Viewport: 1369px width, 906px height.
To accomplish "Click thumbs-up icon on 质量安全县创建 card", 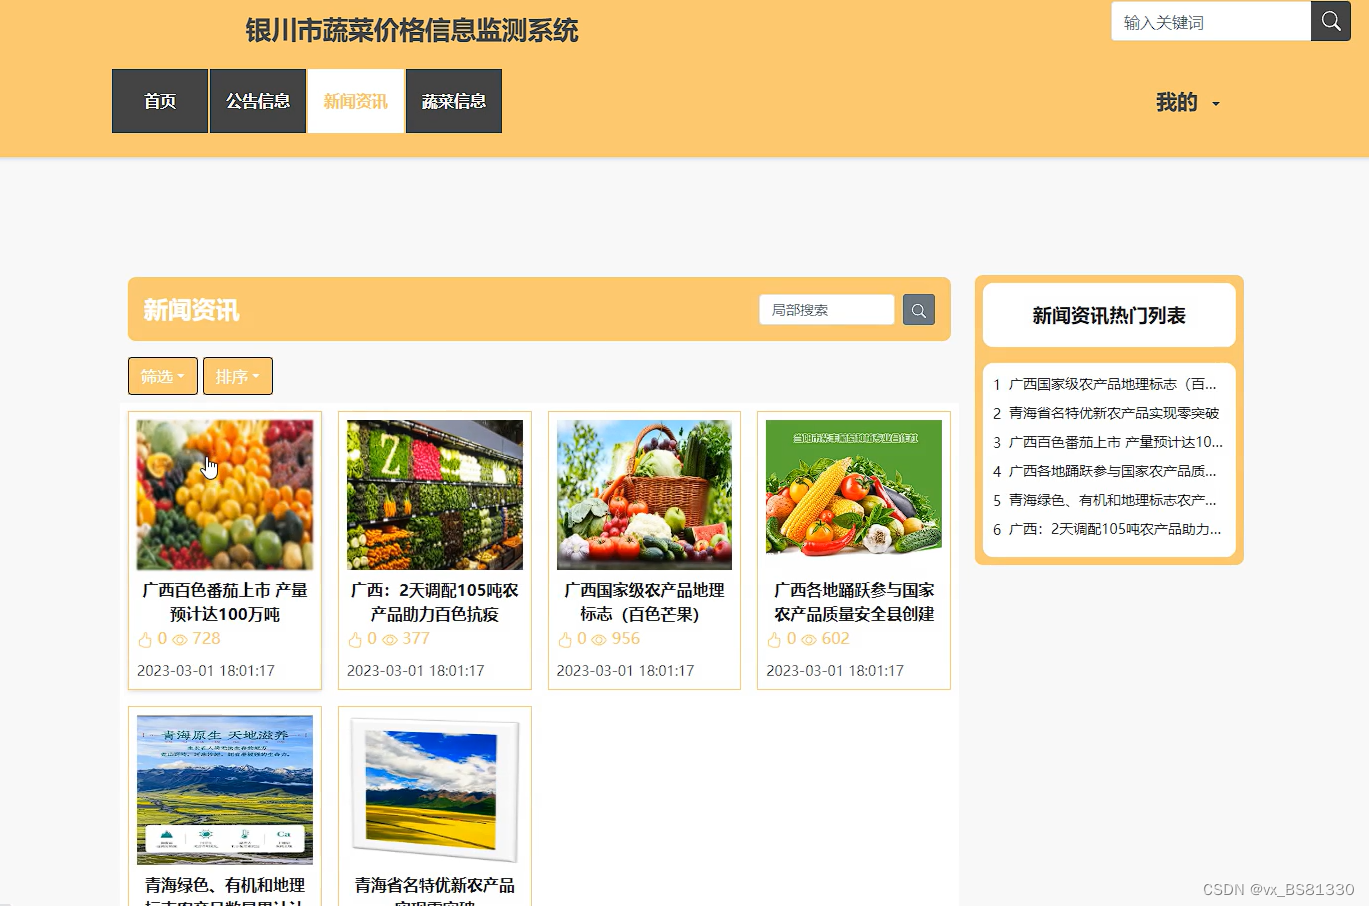I will (x=774, y=640).
